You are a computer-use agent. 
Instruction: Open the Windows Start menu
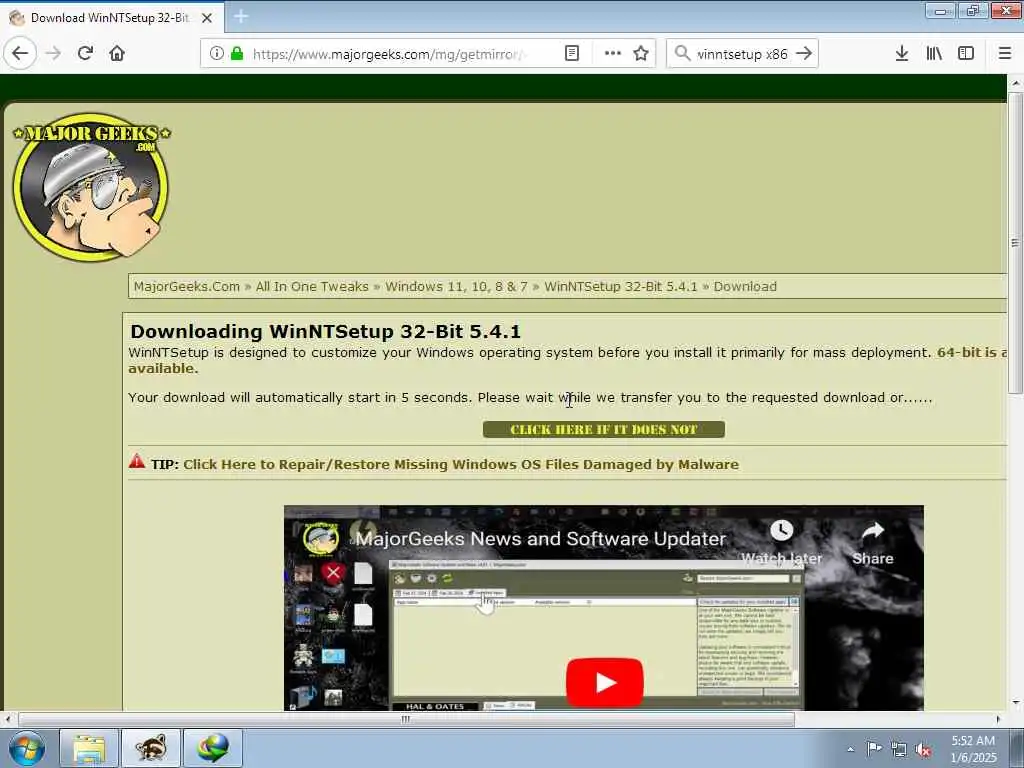[27, 748]
